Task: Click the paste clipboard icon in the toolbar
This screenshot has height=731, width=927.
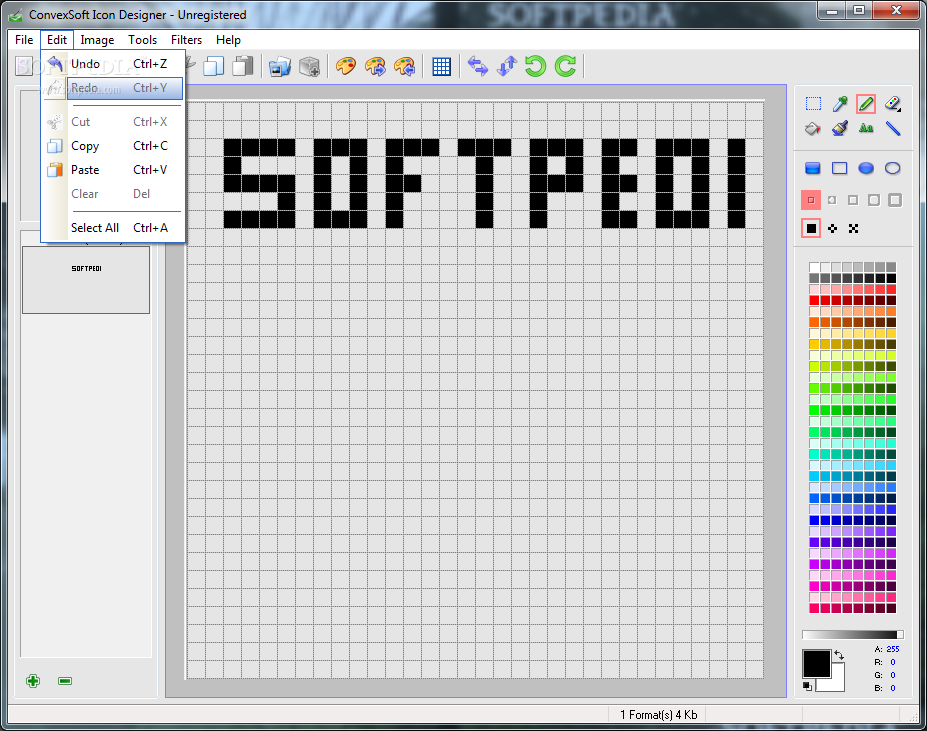Action: click(x=242, y=66)
